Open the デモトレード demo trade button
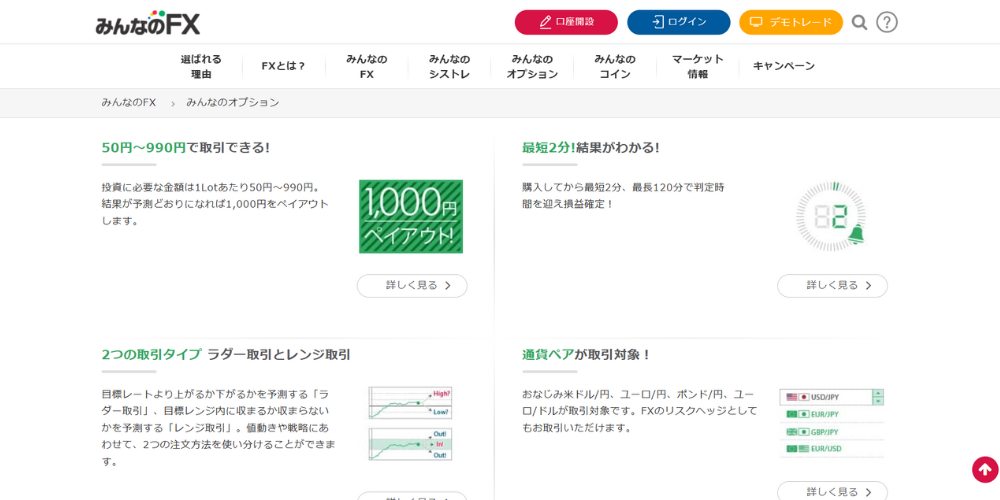 click(x=791, y=22)
